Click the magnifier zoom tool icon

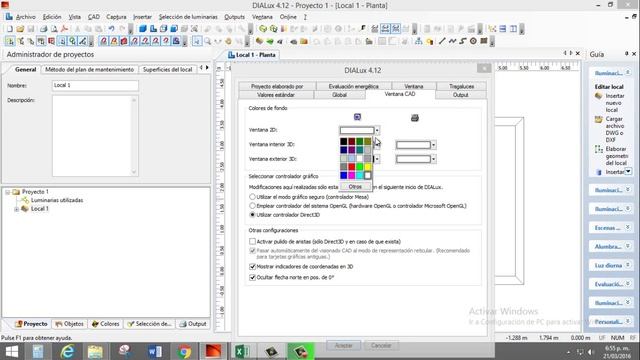(x=208, y=41)
